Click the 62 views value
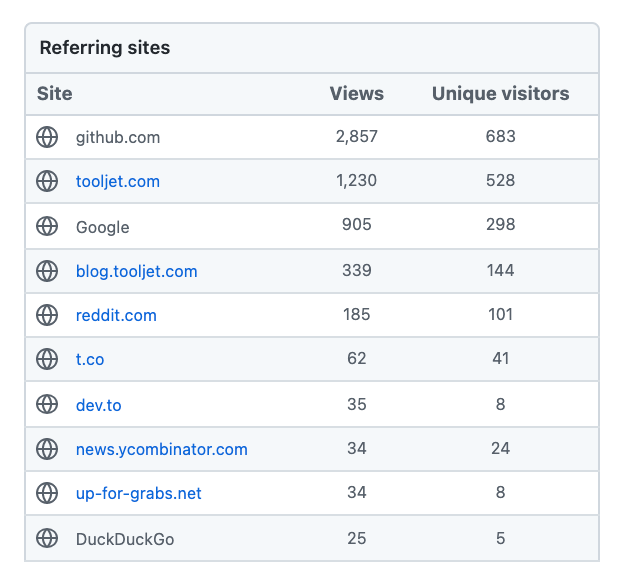 (357, 358)
